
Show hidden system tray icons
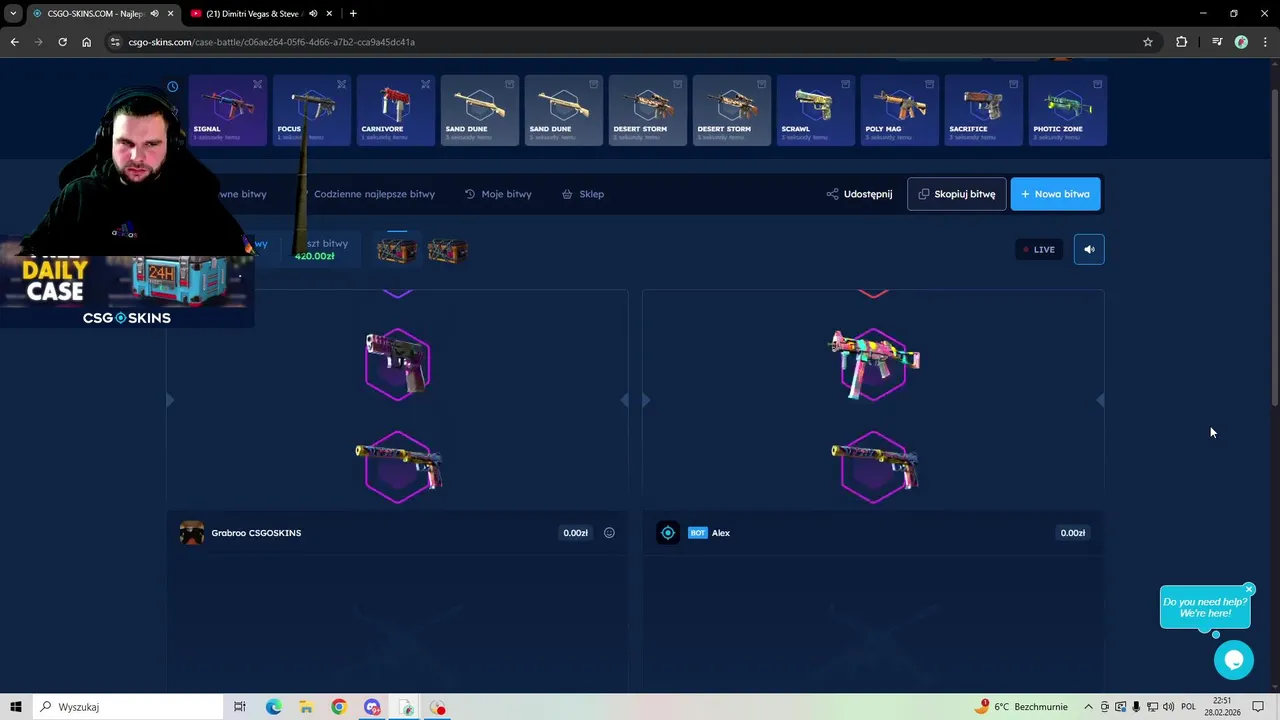tap(1088, 707)
